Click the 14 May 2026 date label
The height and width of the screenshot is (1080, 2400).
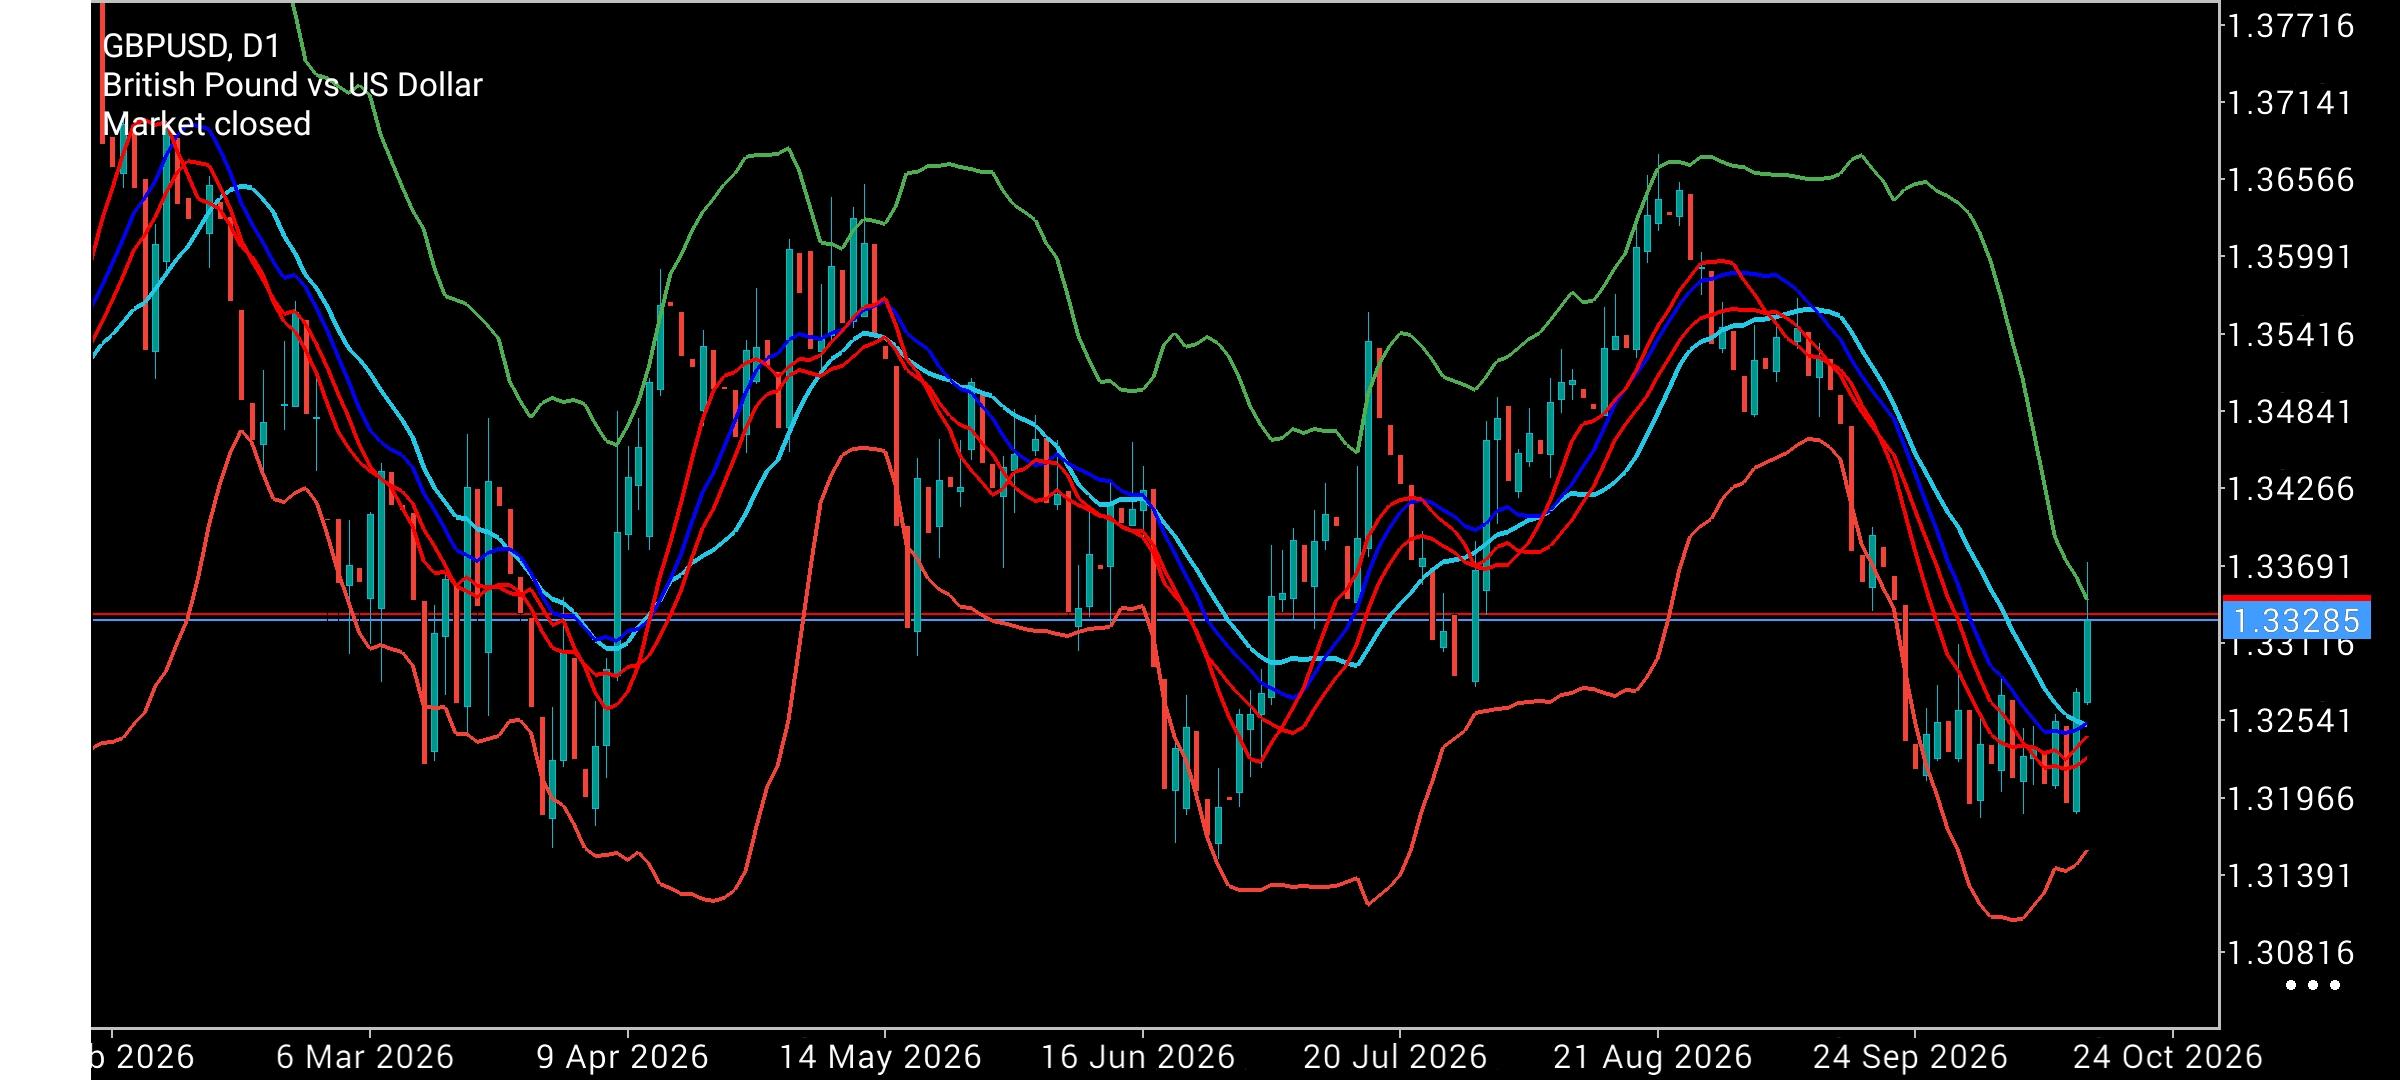pos(880,1057)
